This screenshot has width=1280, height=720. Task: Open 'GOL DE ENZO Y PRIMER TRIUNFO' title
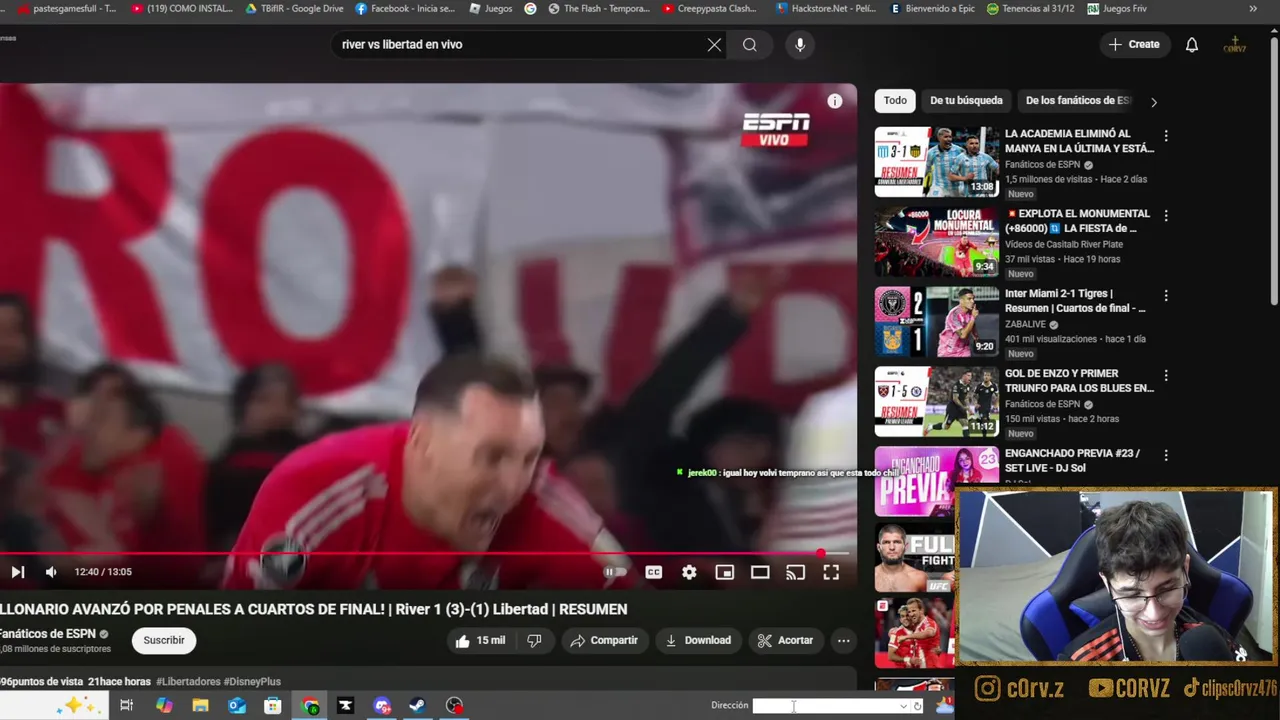point(1079,381)
